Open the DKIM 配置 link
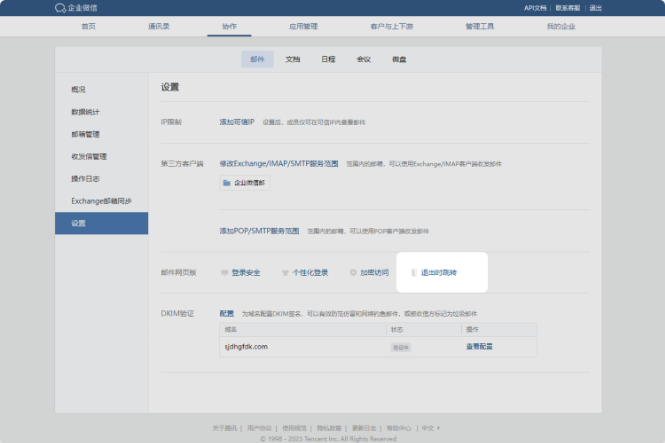 click(x=227, y=313)
